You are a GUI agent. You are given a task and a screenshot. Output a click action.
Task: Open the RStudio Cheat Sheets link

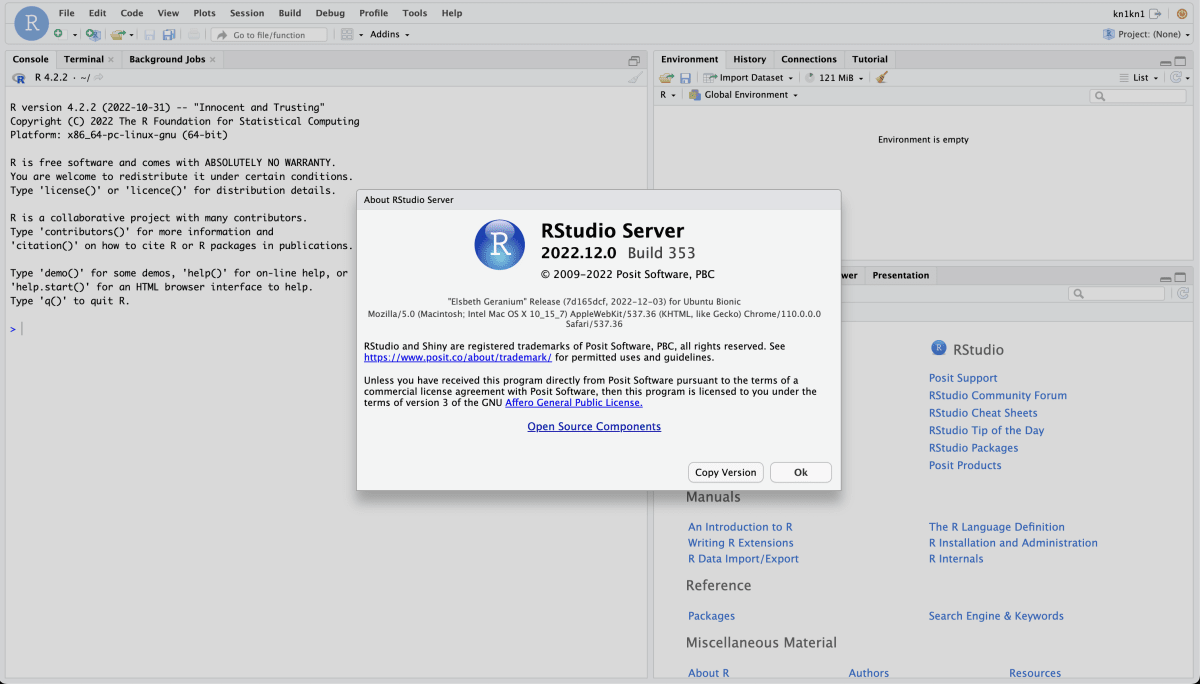pos(983,413)
